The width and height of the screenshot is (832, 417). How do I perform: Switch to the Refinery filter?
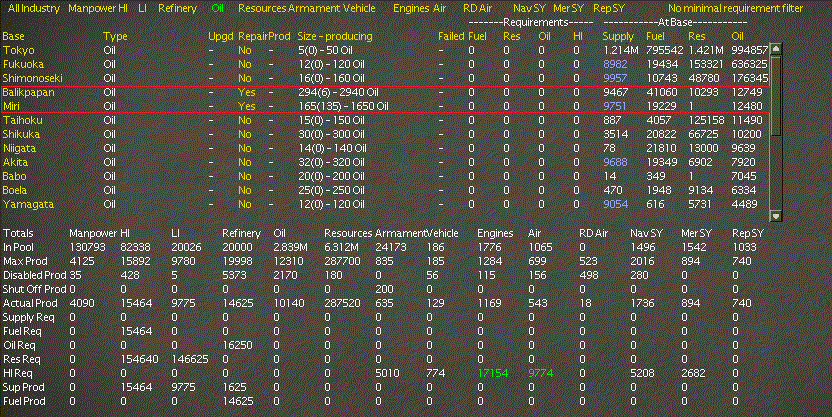[x=177, y=8]
